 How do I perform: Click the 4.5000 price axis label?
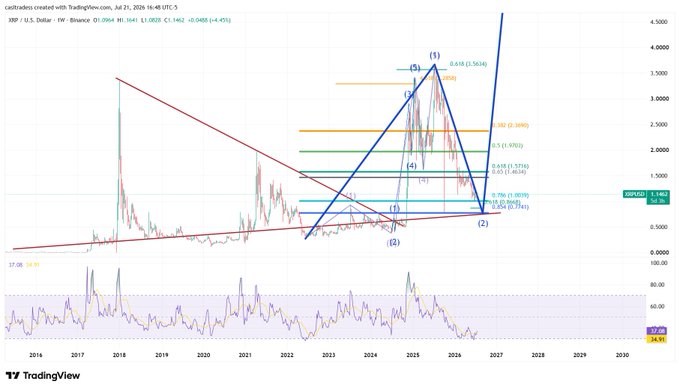click(659, 22)
